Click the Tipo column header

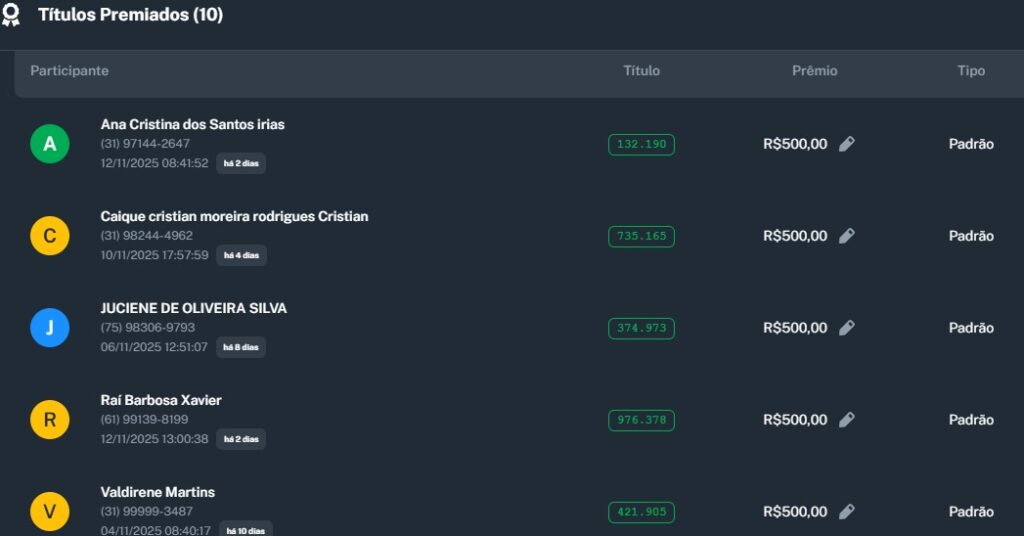tap(970, 71)
